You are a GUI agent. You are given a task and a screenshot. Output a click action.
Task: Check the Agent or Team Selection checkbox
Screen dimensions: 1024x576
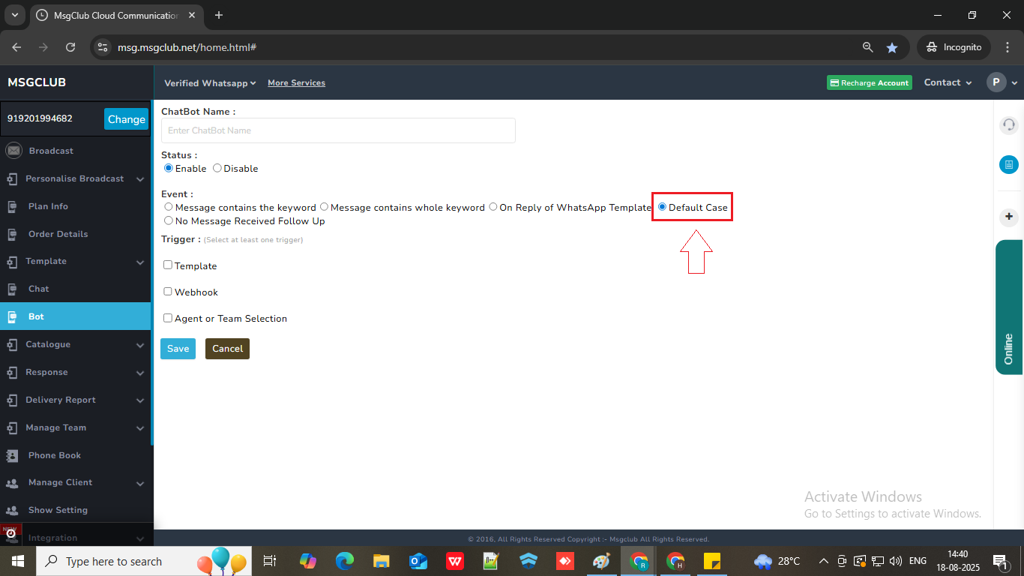(168, 318)
